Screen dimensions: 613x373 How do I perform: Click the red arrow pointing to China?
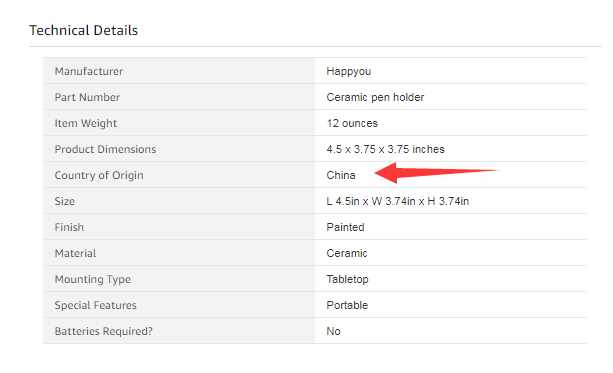(x=435, y=172)
